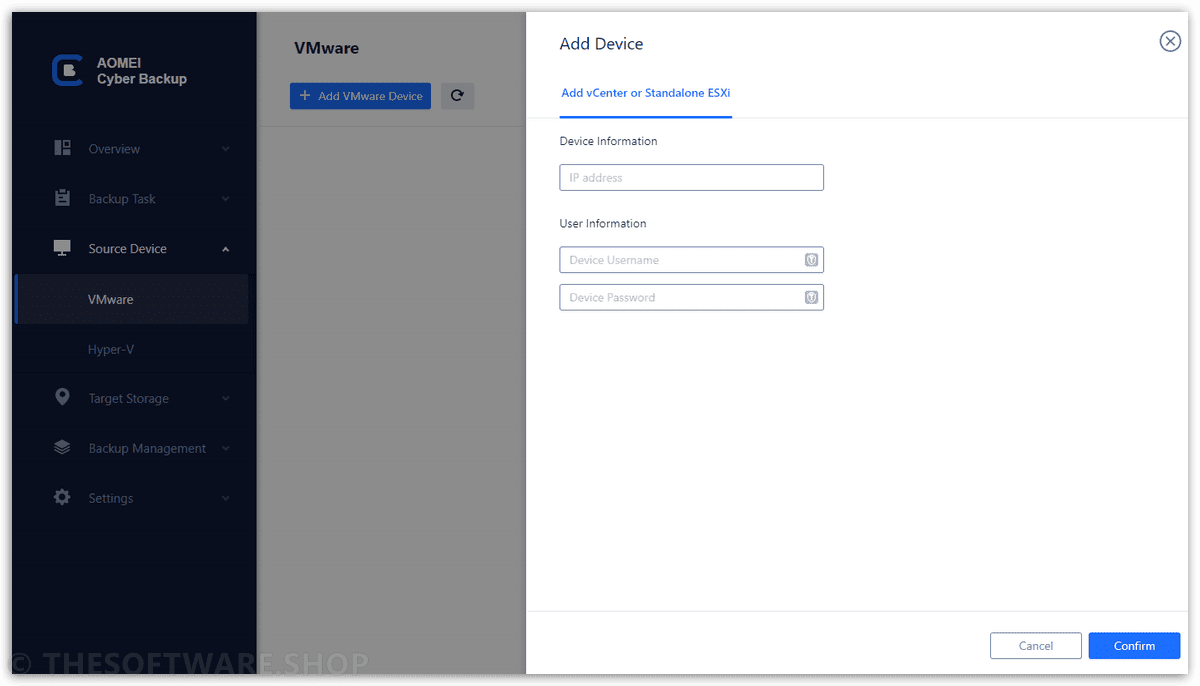Screen dimensions: 1200x686
Task: Expand the Settings menu chevron
Action: click(x=225, y=498)
